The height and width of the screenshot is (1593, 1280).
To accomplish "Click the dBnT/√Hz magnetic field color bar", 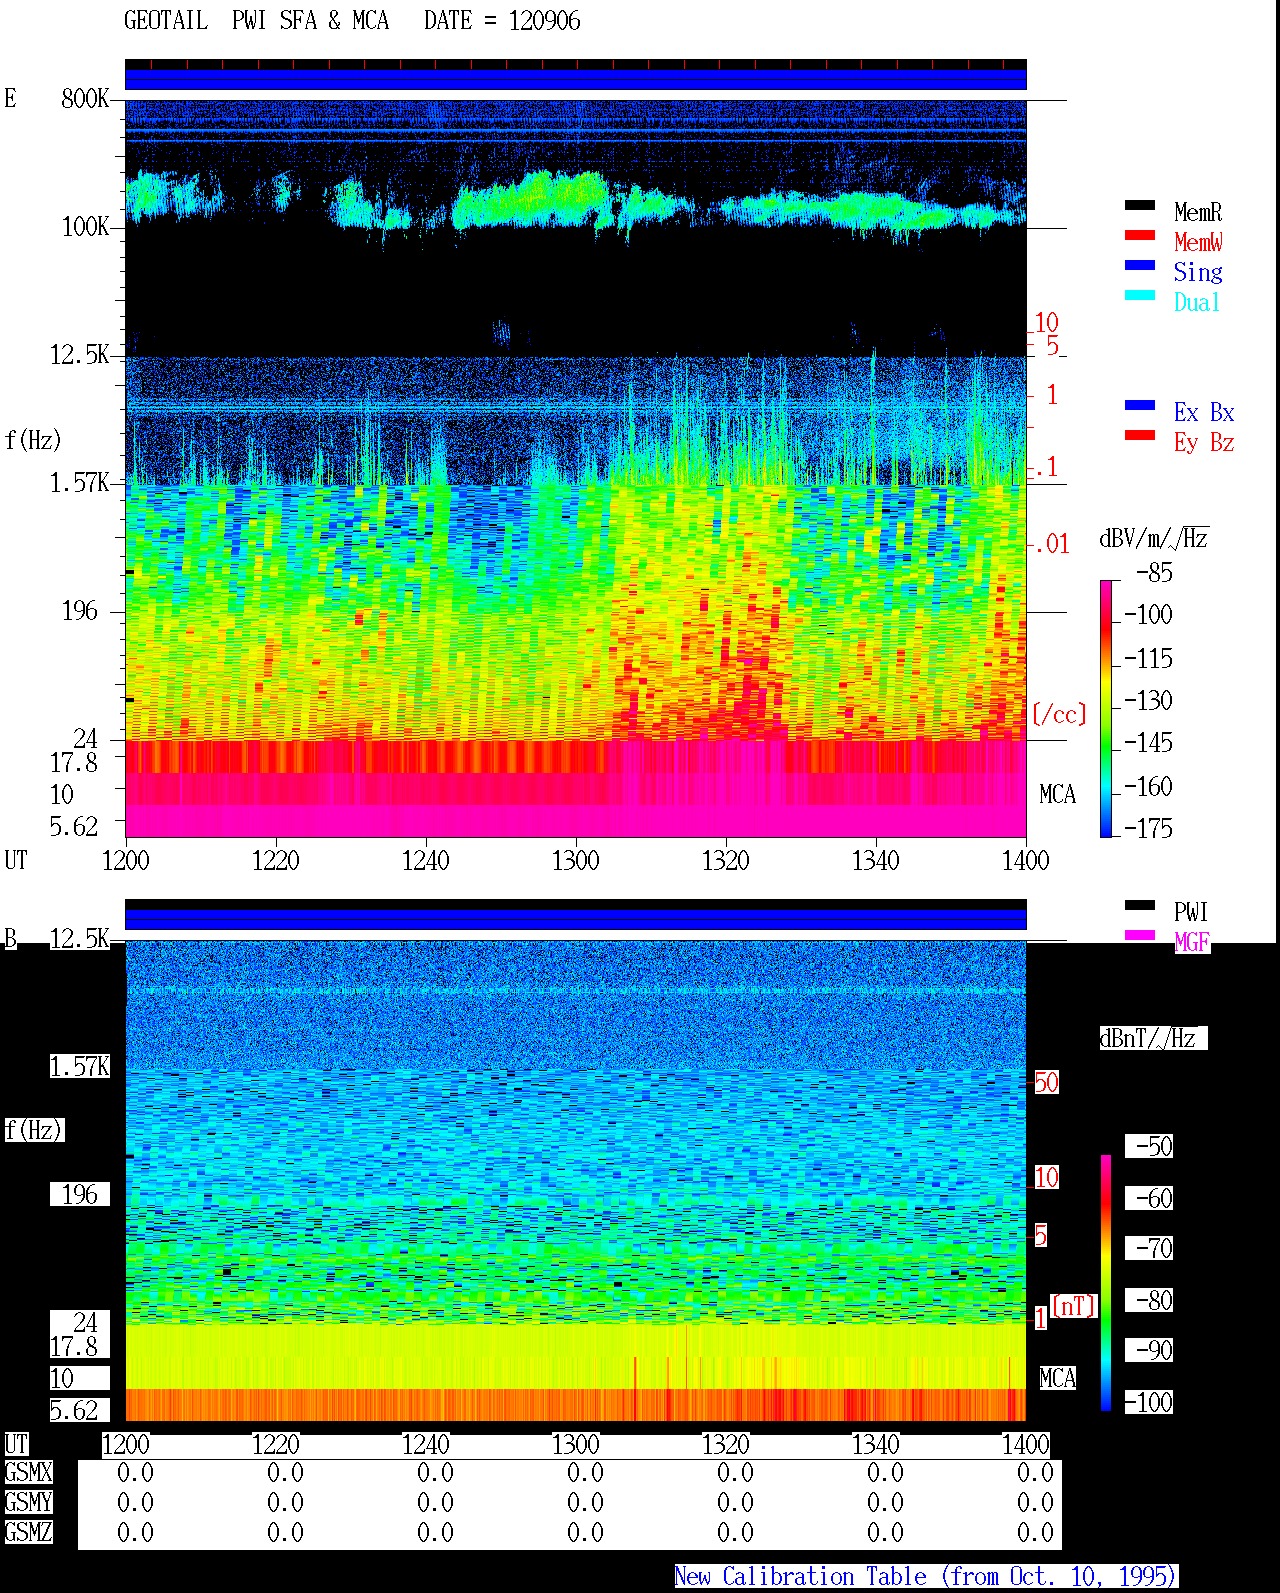I will click(1106, 1283).
